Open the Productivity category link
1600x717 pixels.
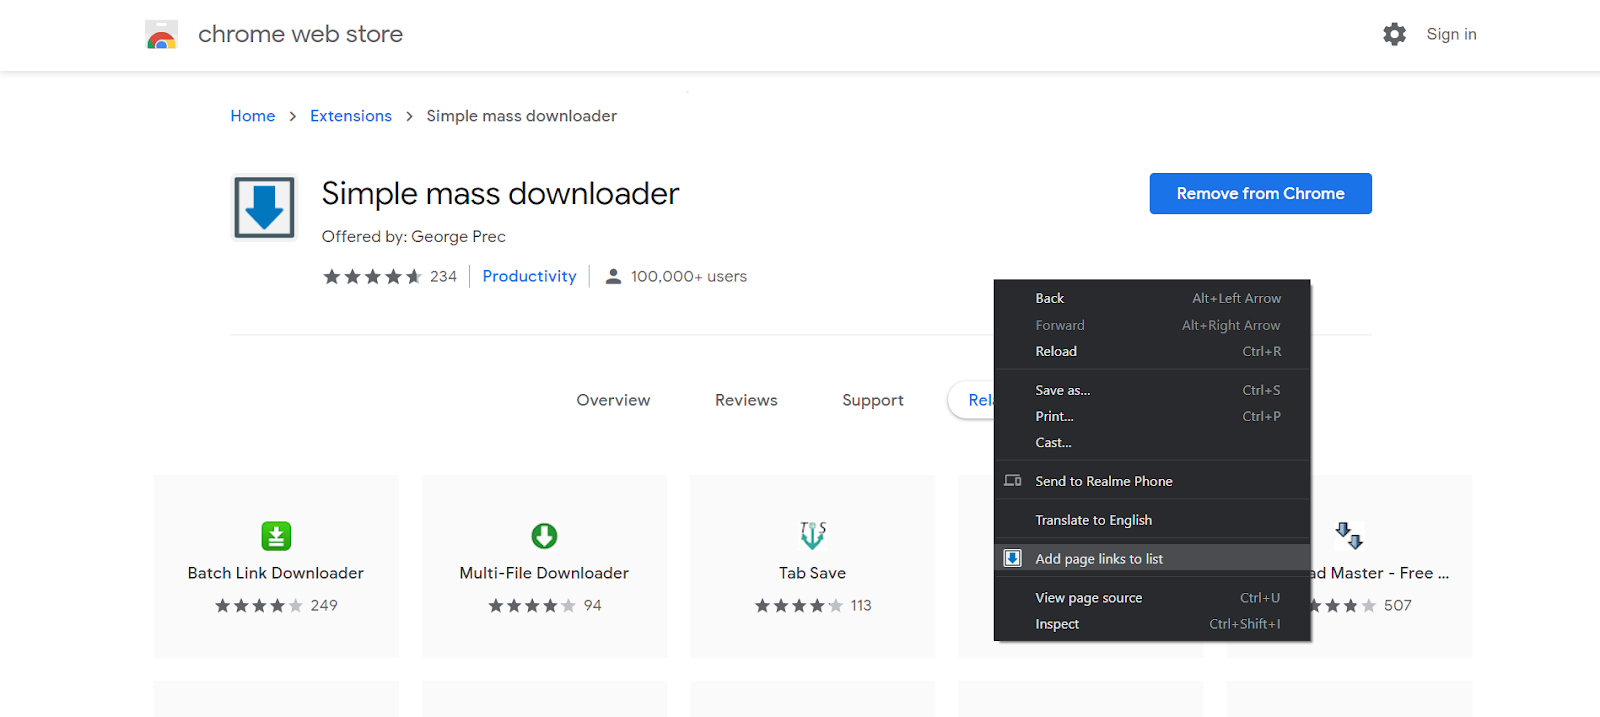click(x=529, y=276)
